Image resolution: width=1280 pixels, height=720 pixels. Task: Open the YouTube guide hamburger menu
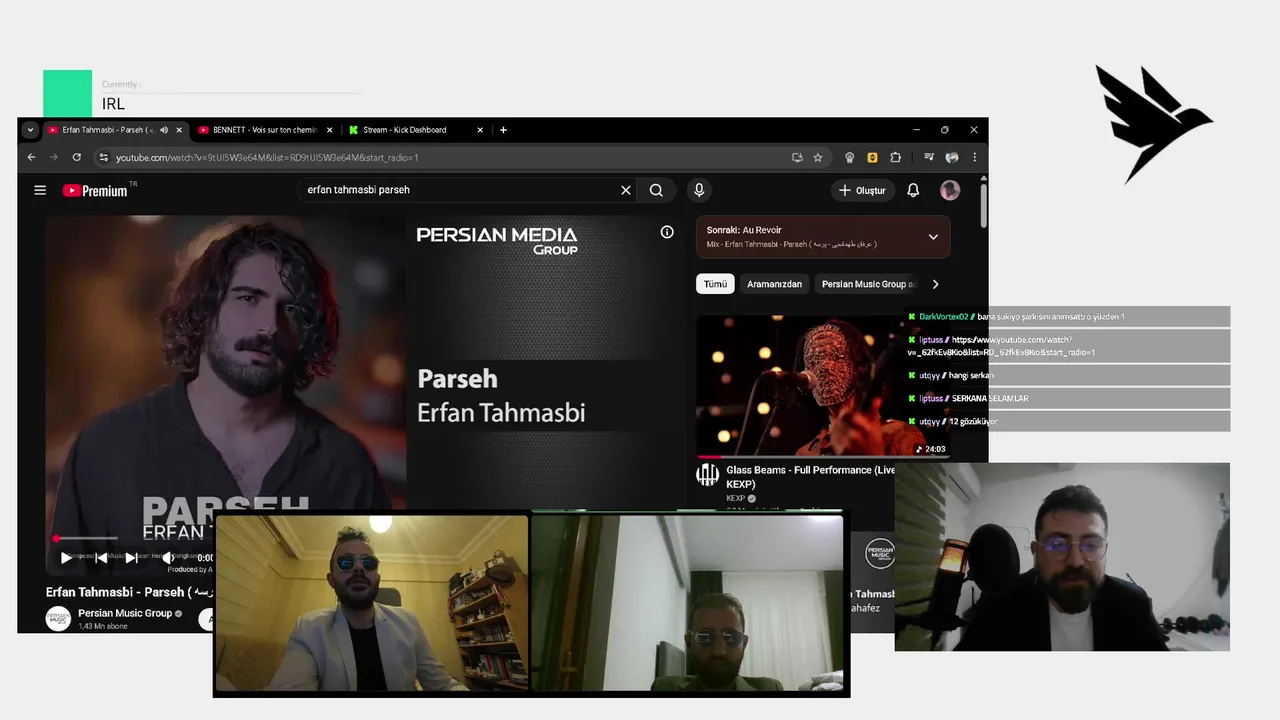(40, 190)
